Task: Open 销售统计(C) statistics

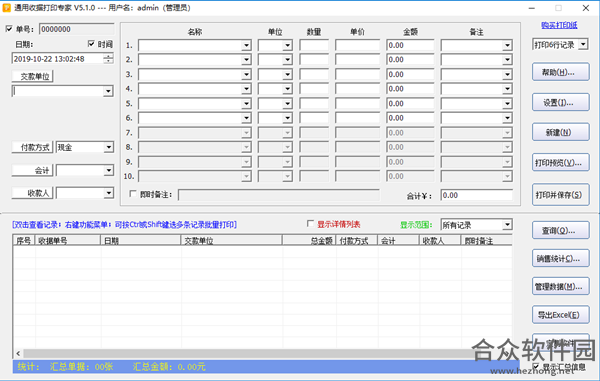Action: (561, 258)
